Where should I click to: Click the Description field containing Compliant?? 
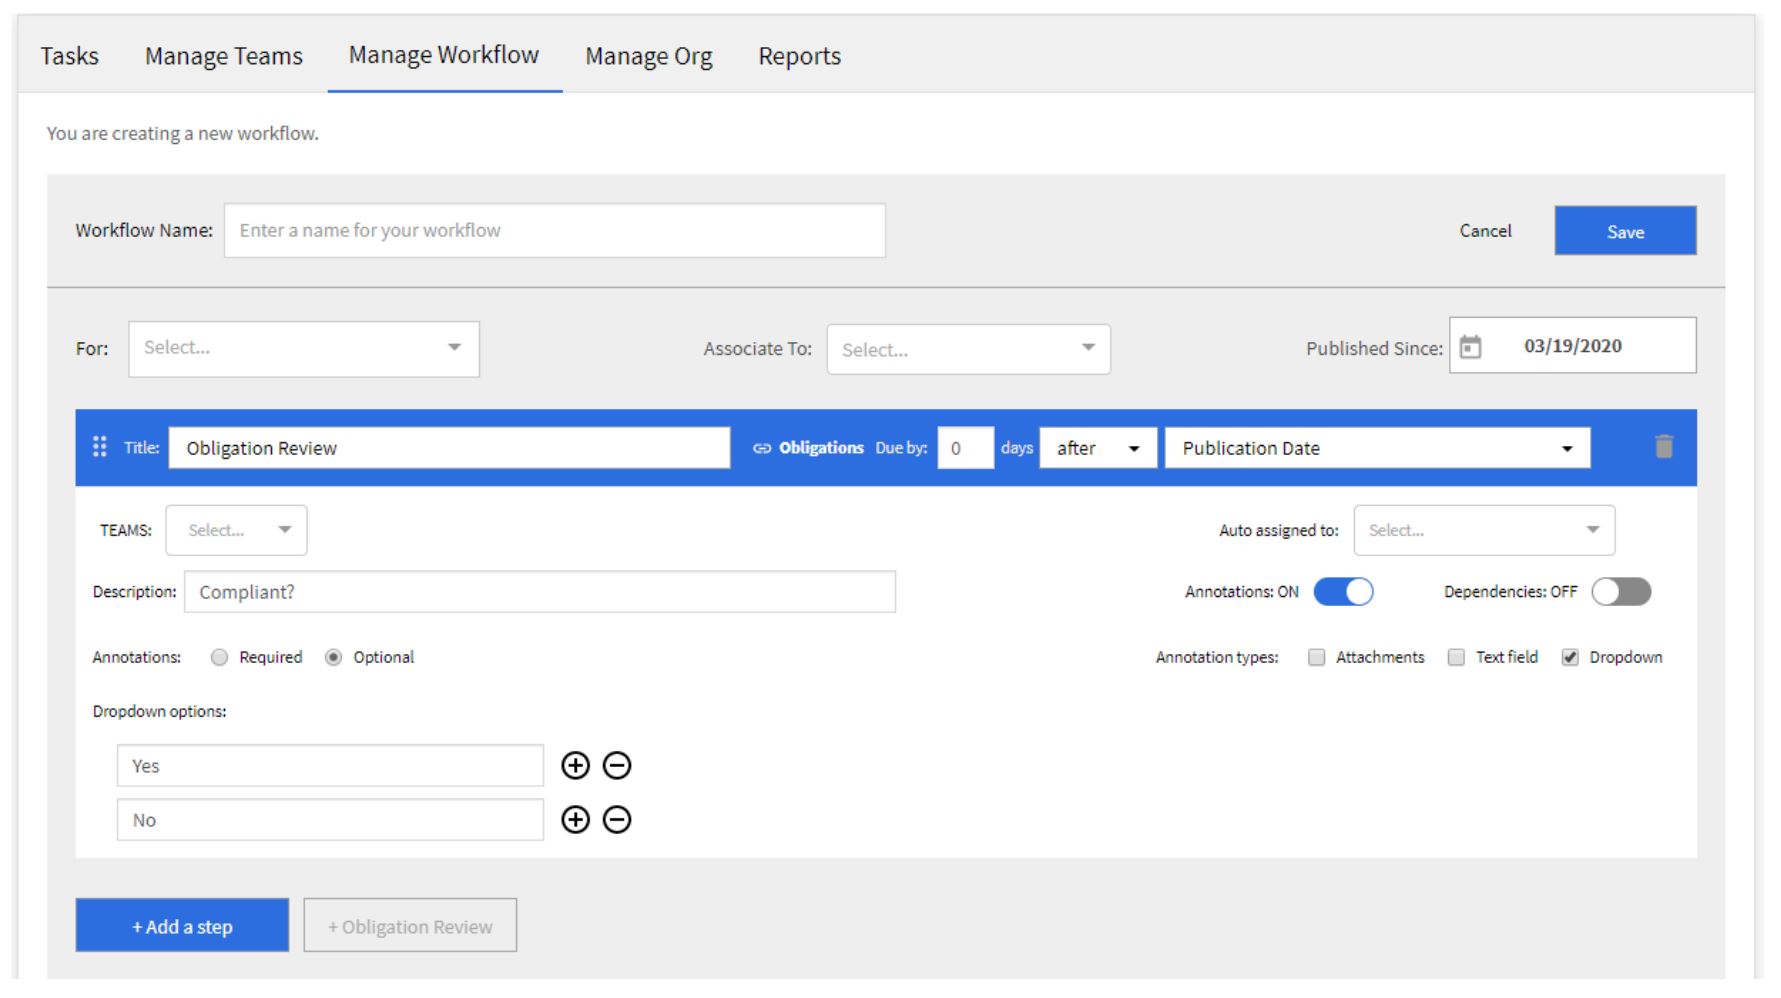[x=540, y=592]
